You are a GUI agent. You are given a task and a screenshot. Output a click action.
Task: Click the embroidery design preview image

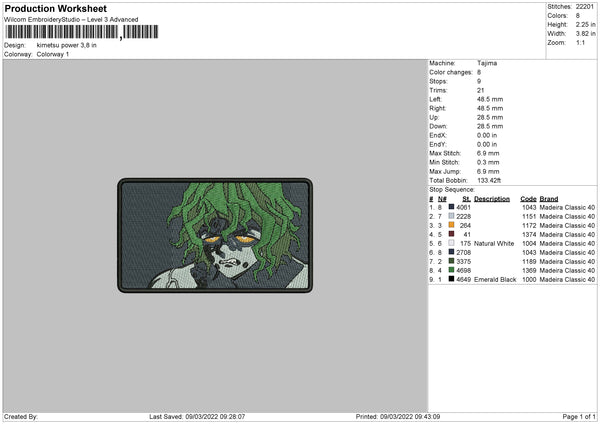(215, 235)
